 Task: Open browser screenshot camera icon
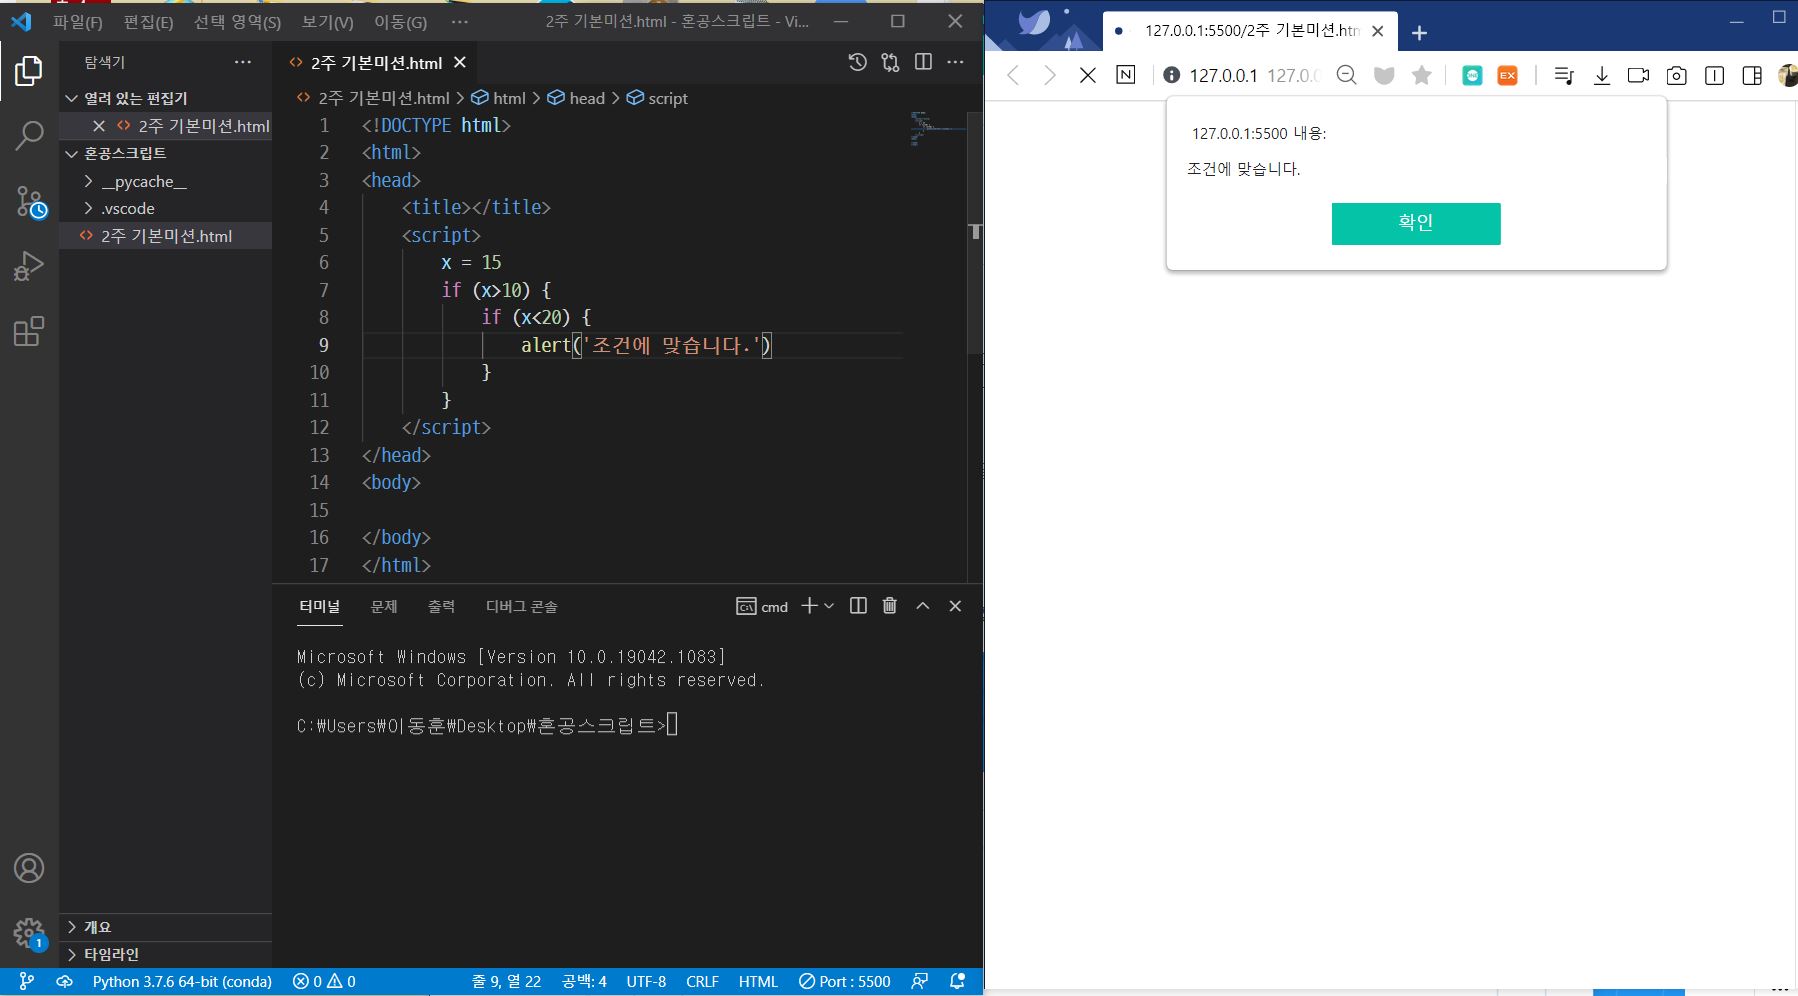(1677, 75)
